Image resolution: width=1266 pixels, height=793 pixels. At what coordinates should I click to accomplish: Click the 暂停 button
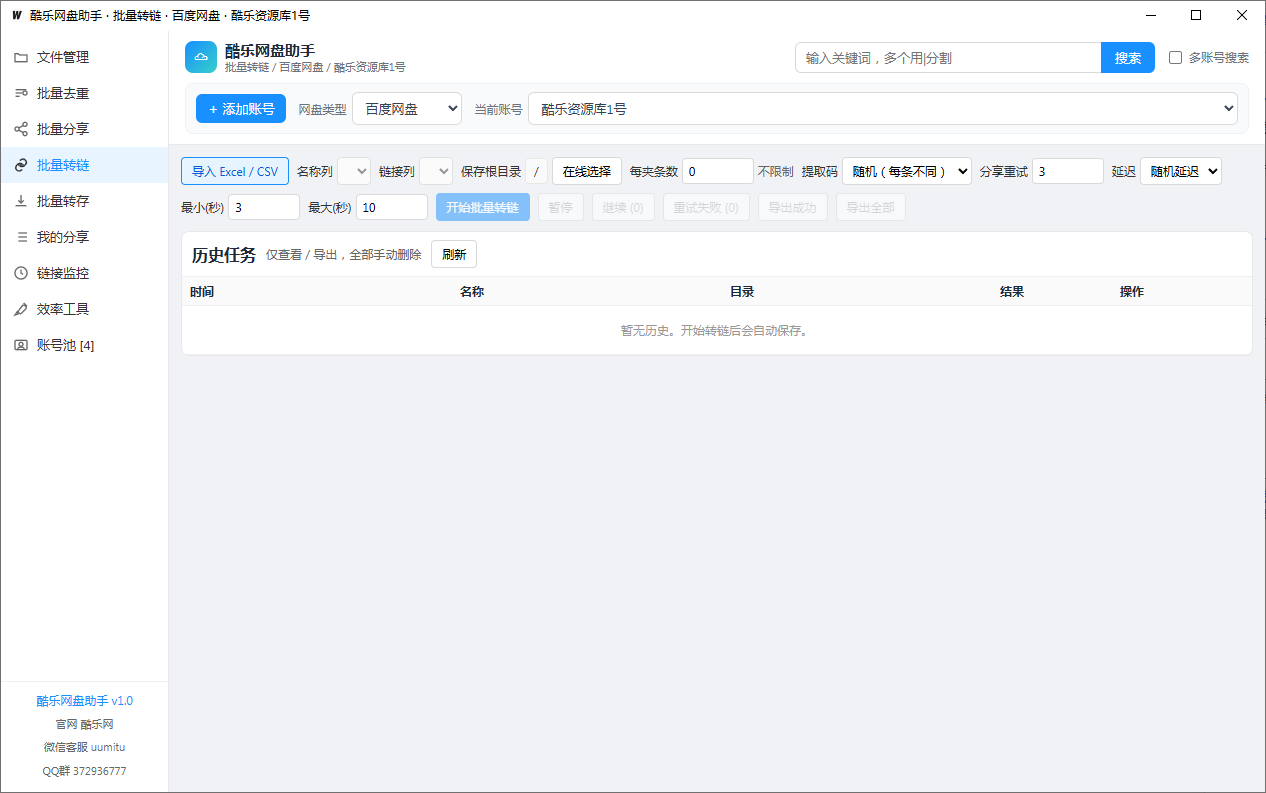561,207
